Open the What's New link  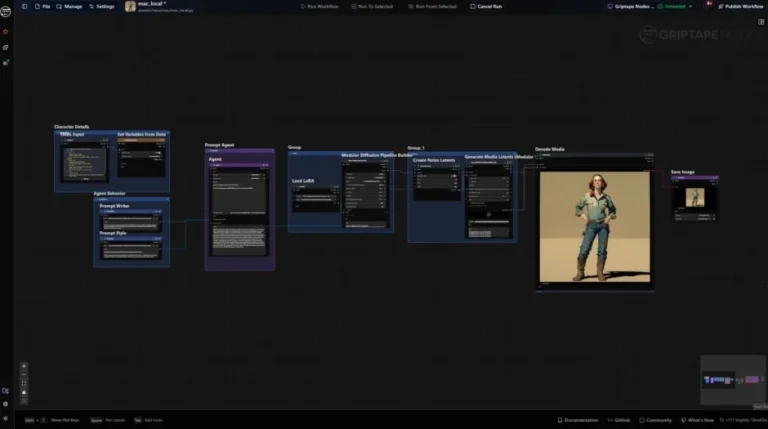pos(697,420)
